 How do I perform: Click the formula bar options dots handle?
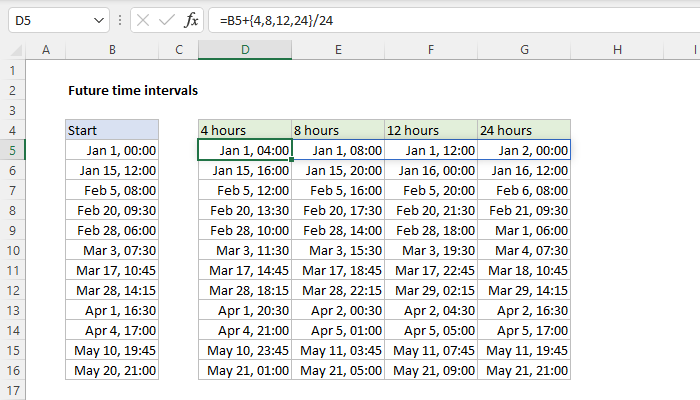pos(120,20)
